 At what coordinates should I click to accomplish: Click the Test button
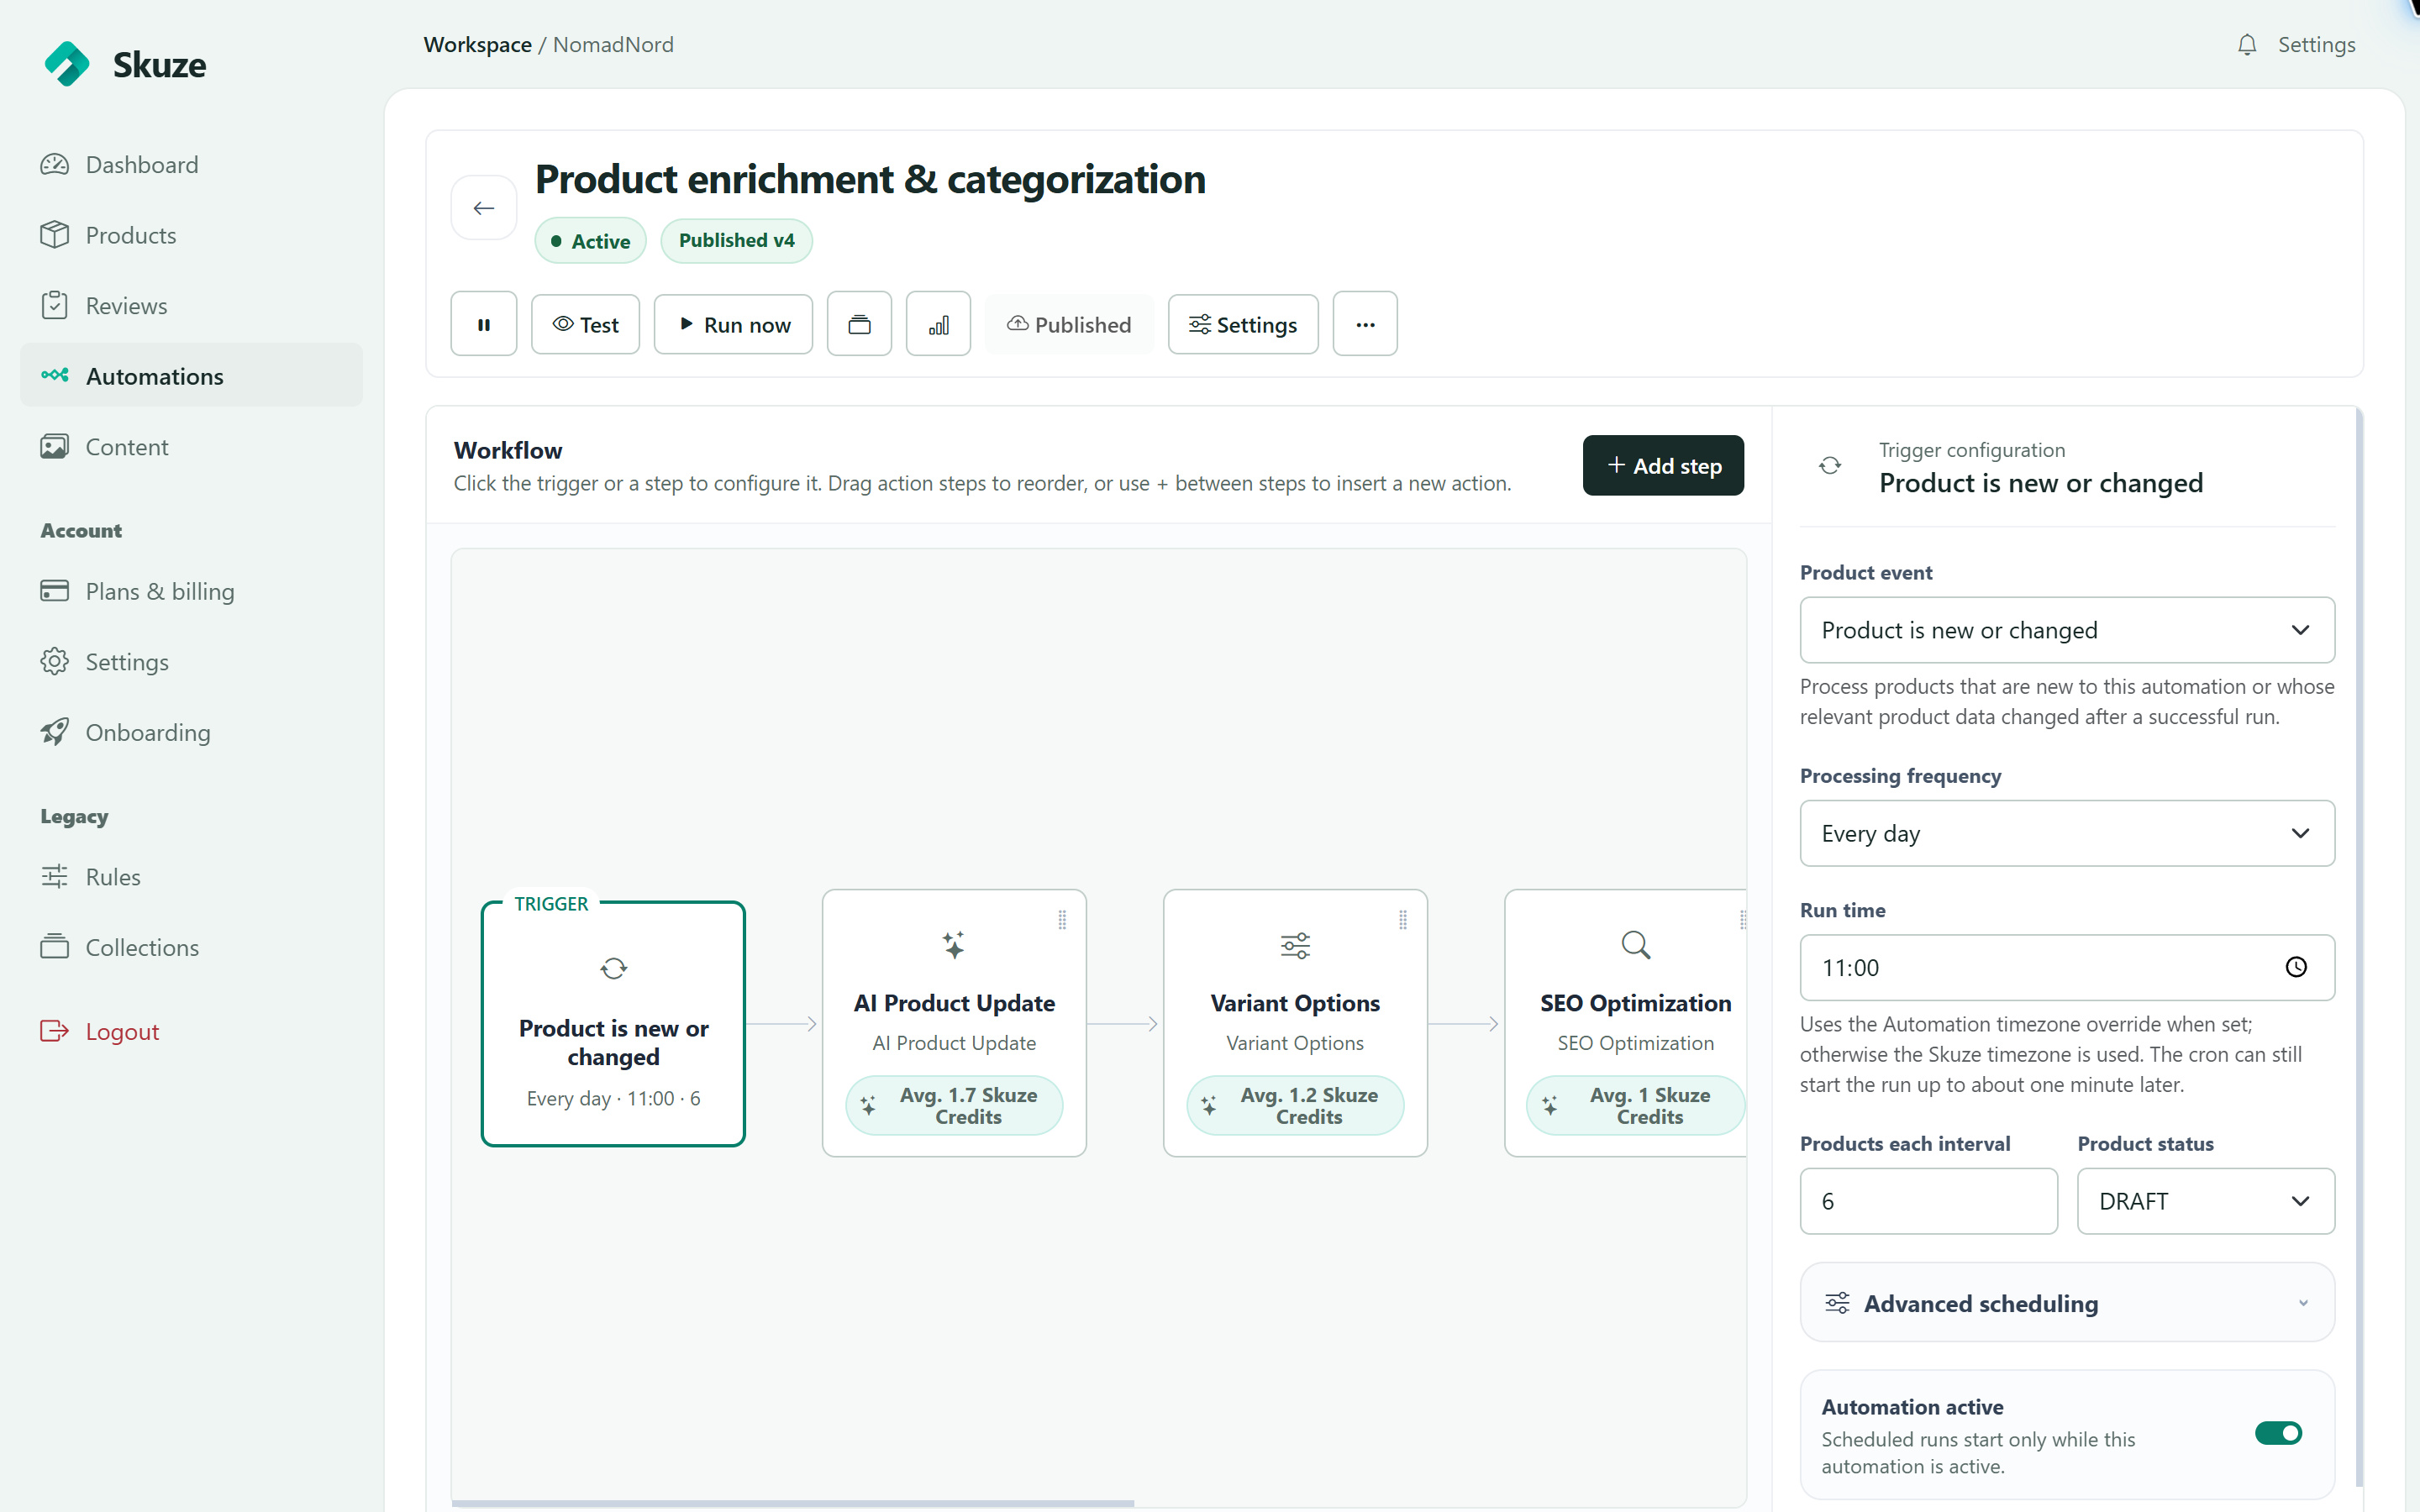(x=585, y=324)
